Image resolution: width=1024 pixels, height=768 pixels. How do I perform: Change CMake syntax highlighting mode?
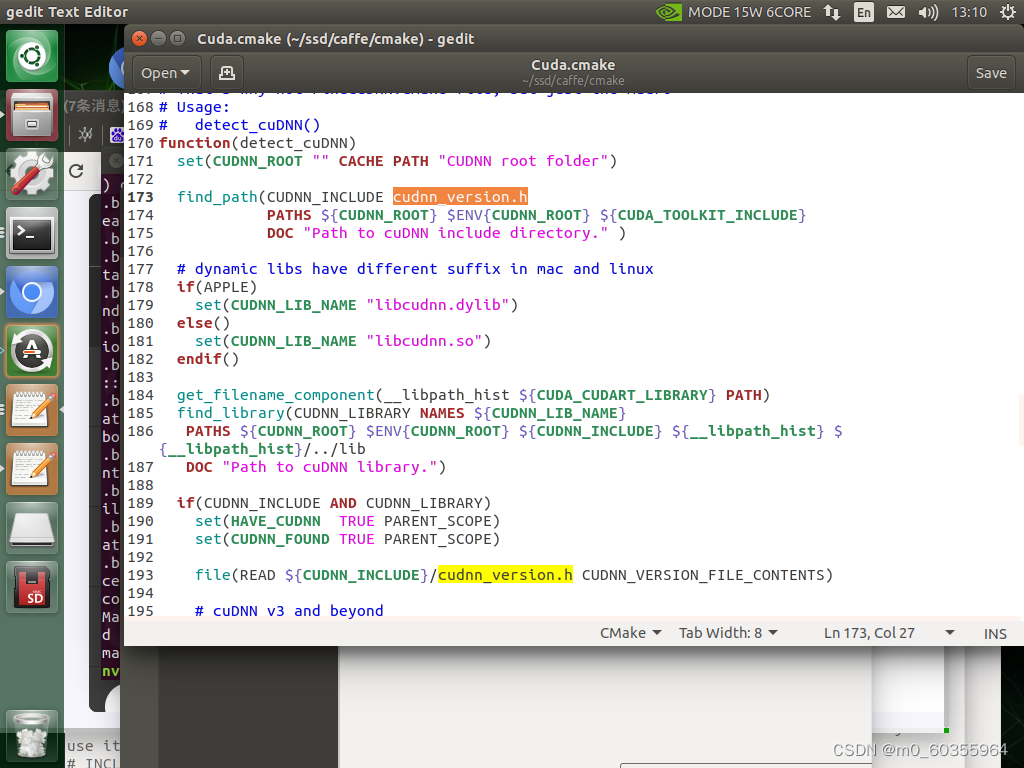630,633
